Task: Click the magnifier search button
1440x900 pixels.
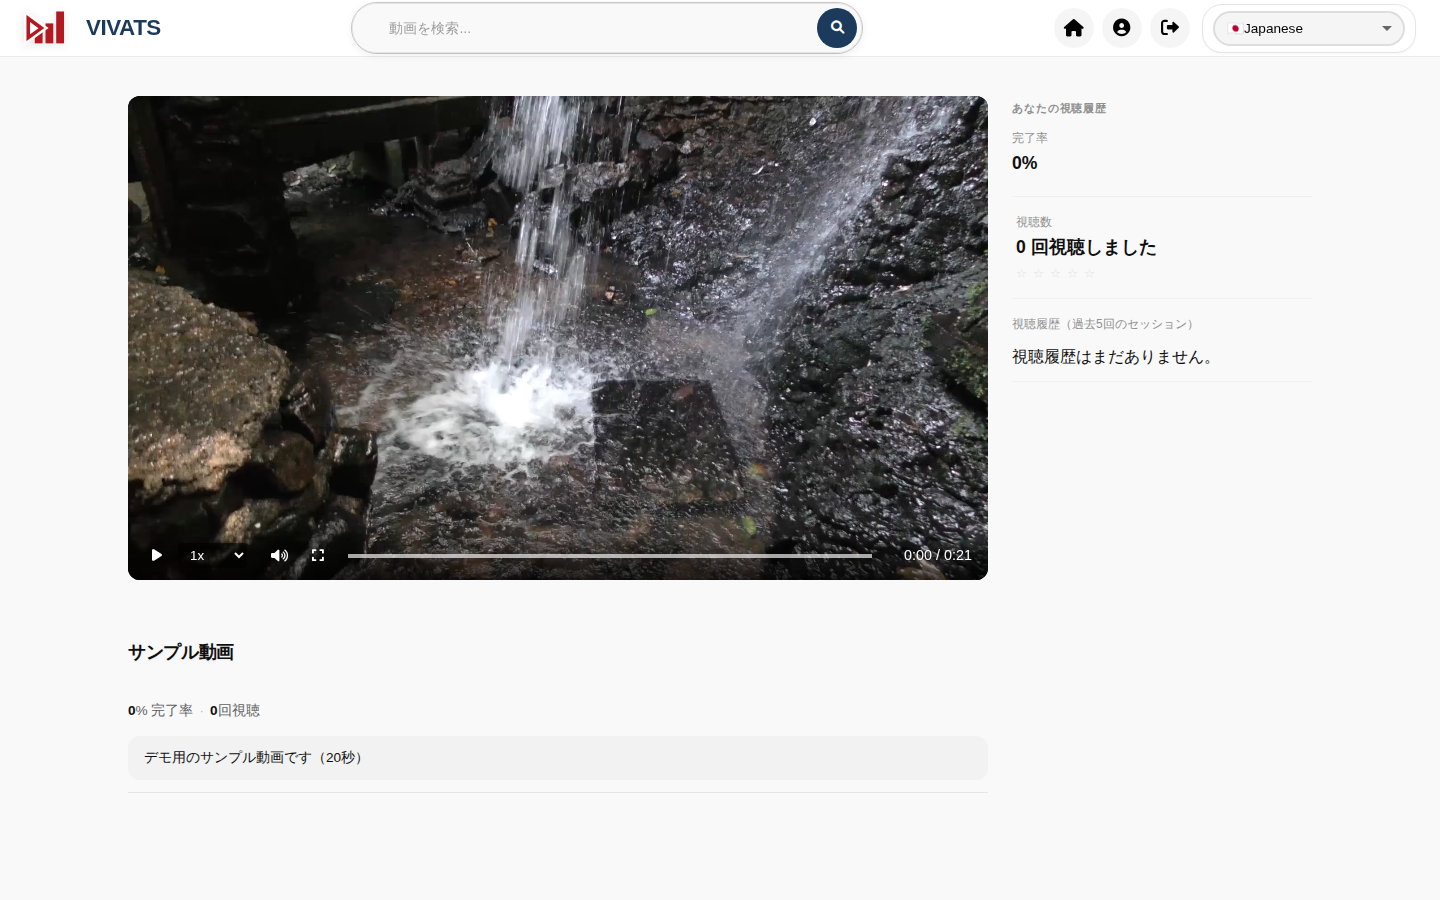Action: tap(837, 28)
